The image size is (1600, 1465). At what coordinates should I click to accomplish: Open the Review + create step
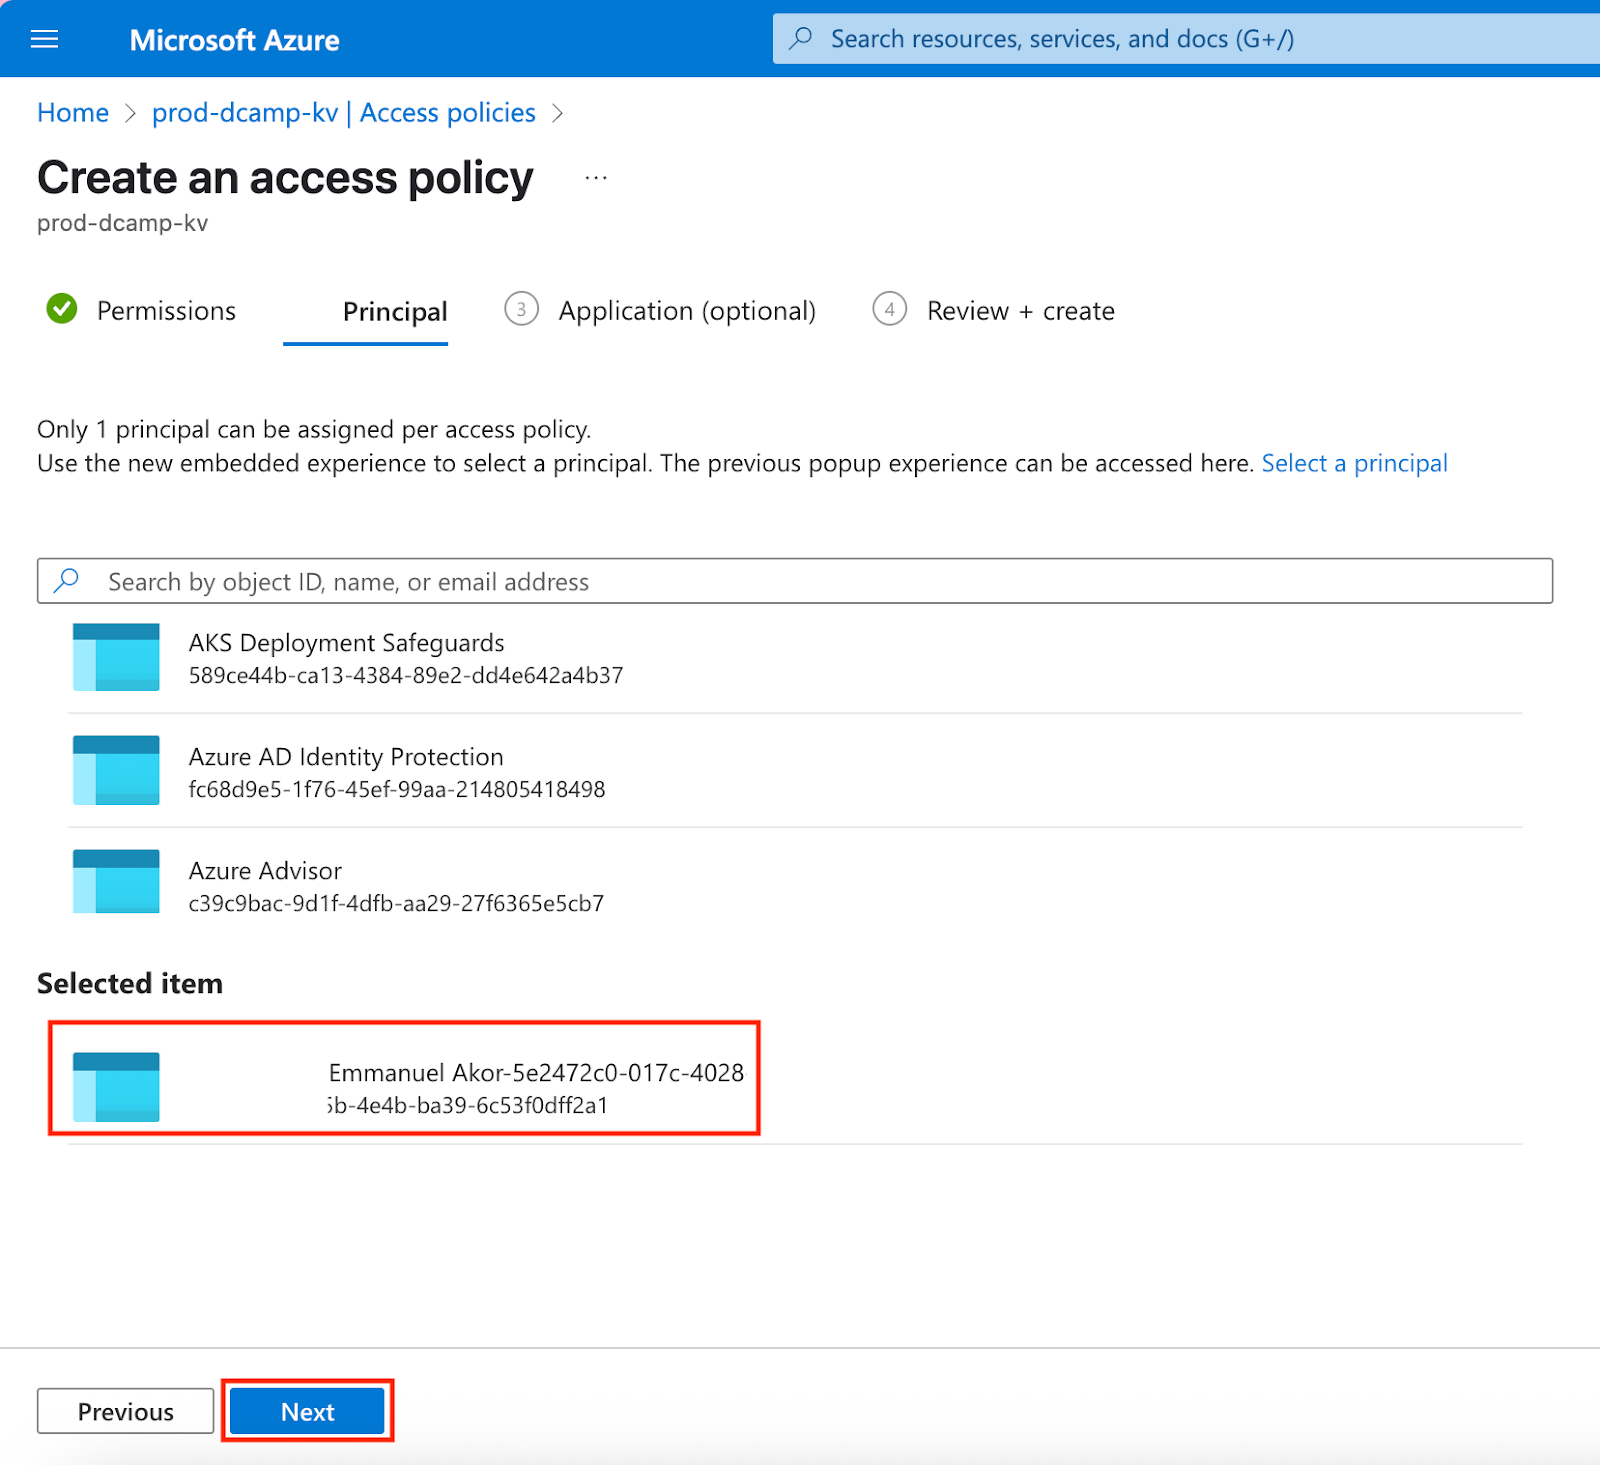point(1019,310)
